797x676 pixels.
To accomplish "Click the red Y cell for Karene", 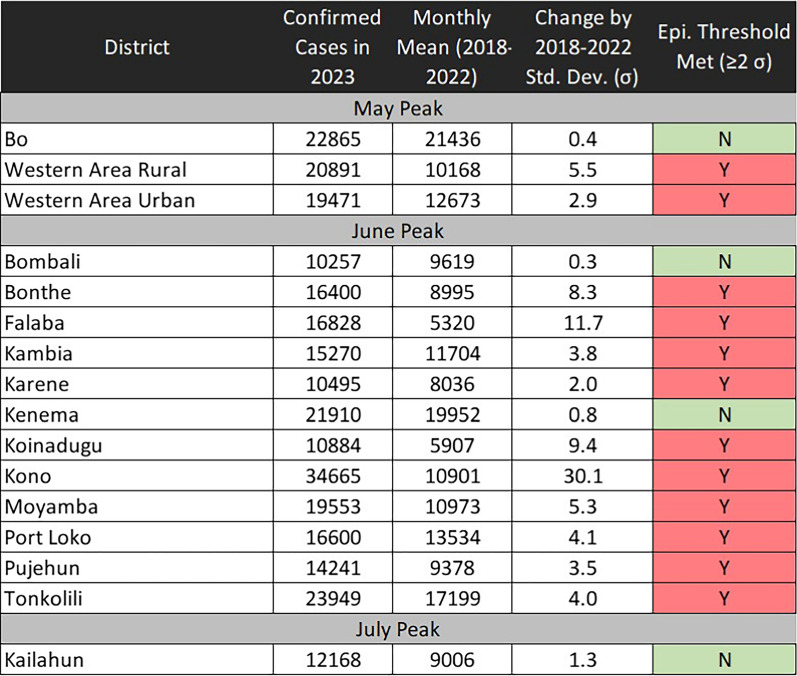I will (724, 384).
